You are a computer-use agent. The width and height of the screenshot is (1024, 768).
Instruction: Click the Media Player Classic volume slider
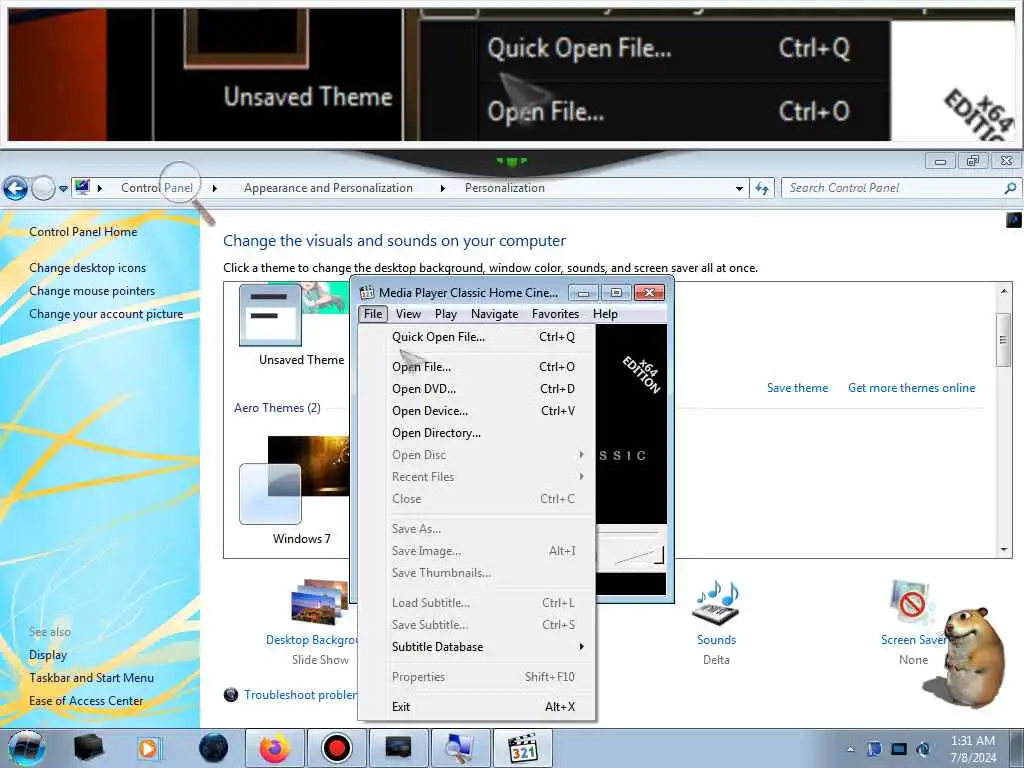pos(638,556)
